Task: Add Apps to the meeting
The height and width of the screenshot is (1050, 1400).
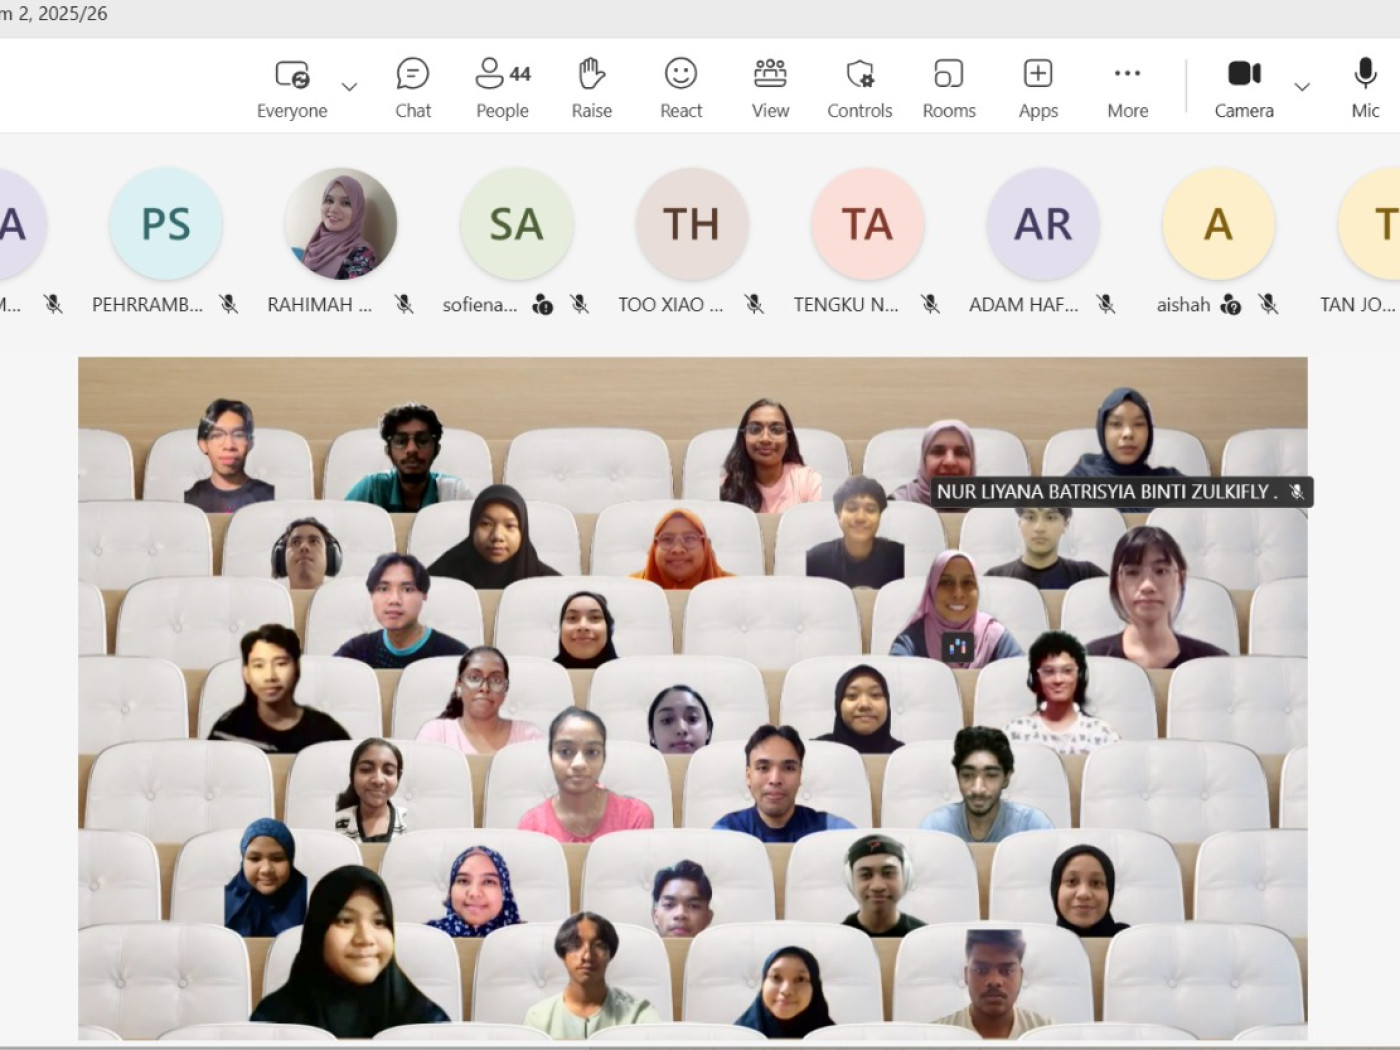Action: coord(1038,88)
